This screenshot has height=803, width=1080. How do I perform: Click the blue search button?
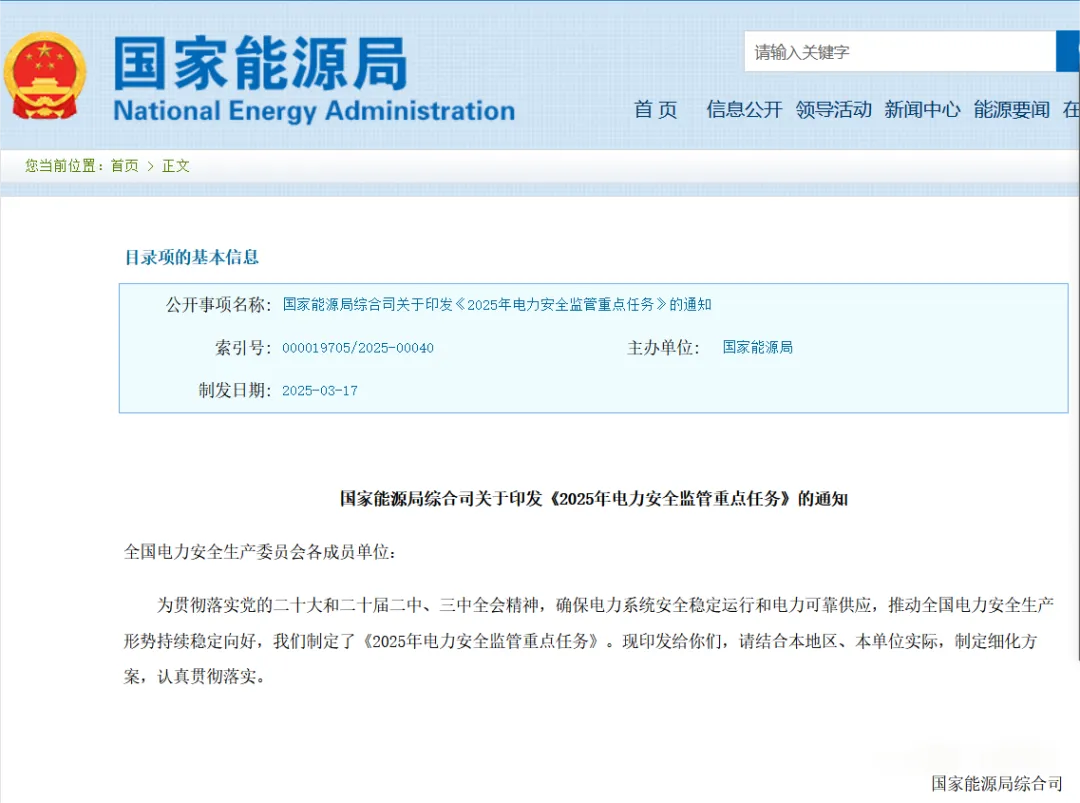point(1067,51)
